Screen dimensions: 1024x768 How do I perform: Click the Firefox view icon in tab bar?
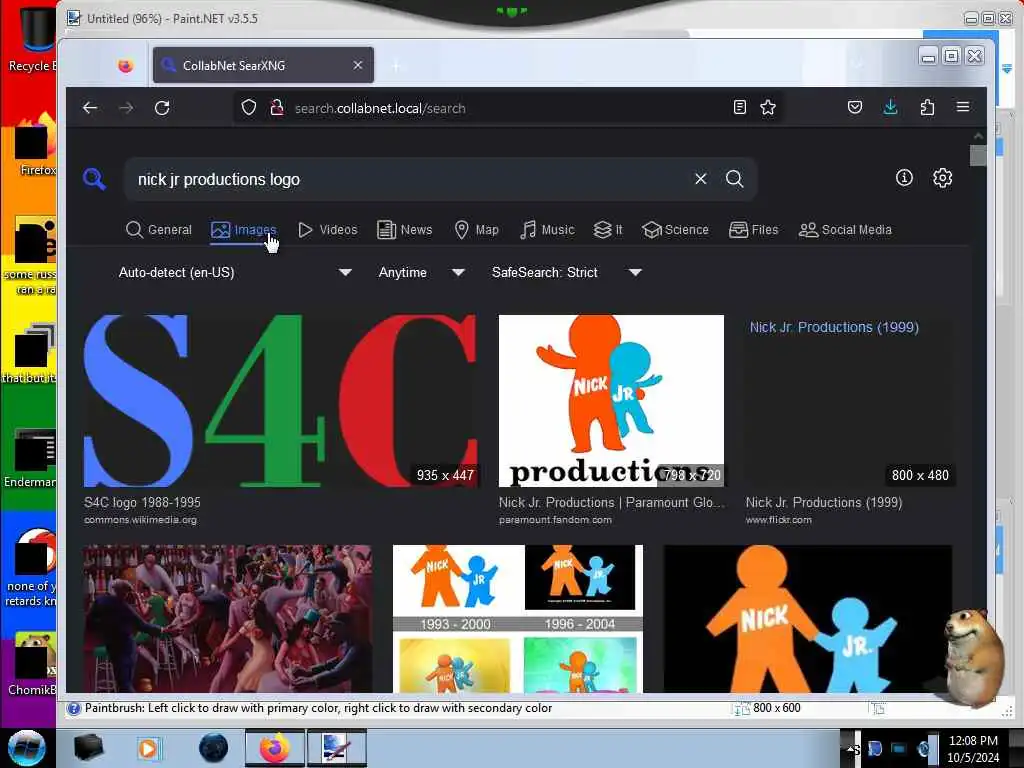pos(125,65)
